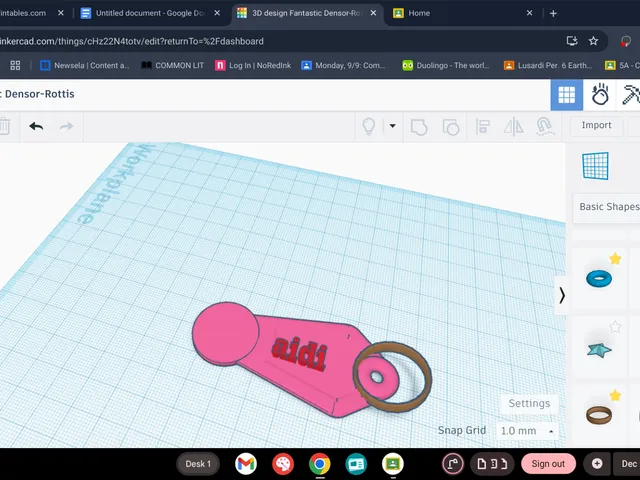Viewport: 640px width, 480px height.
Task: Open the Snap Grid 1.0 mm dropdown
Action: tap(527, 431)
